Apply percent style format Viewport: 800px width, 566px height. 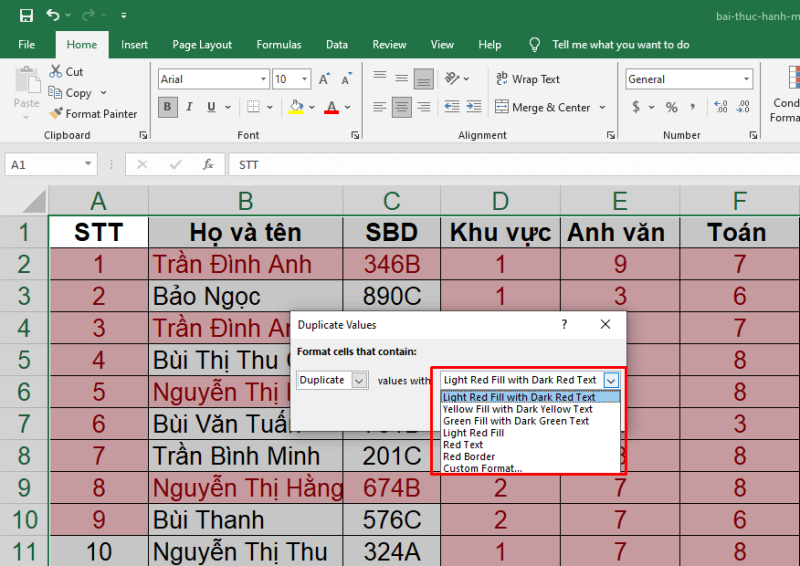[x=671, y=107]
